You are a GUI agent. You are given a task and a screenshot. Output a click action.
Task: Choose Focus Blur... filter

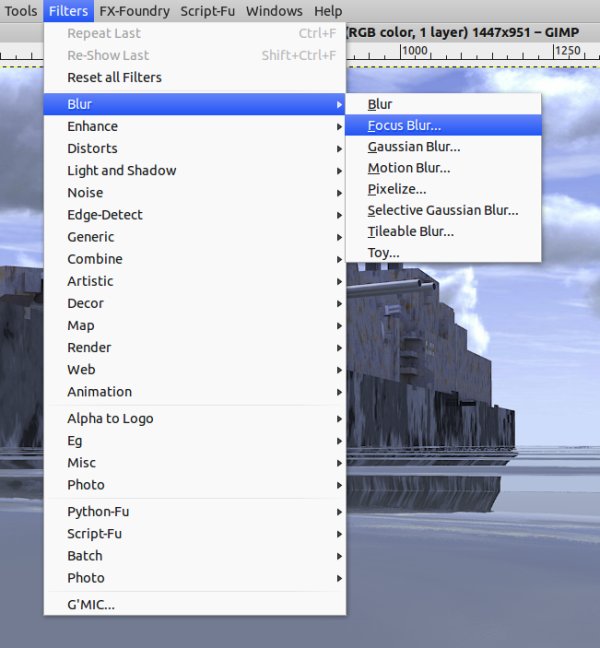click(443, 125)
